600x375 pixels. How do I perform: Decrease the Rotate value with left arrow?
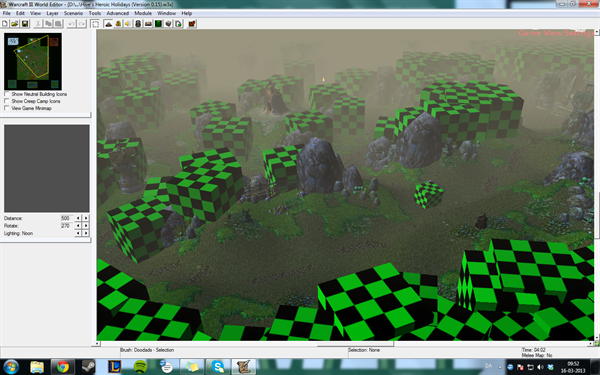(78, 226)
